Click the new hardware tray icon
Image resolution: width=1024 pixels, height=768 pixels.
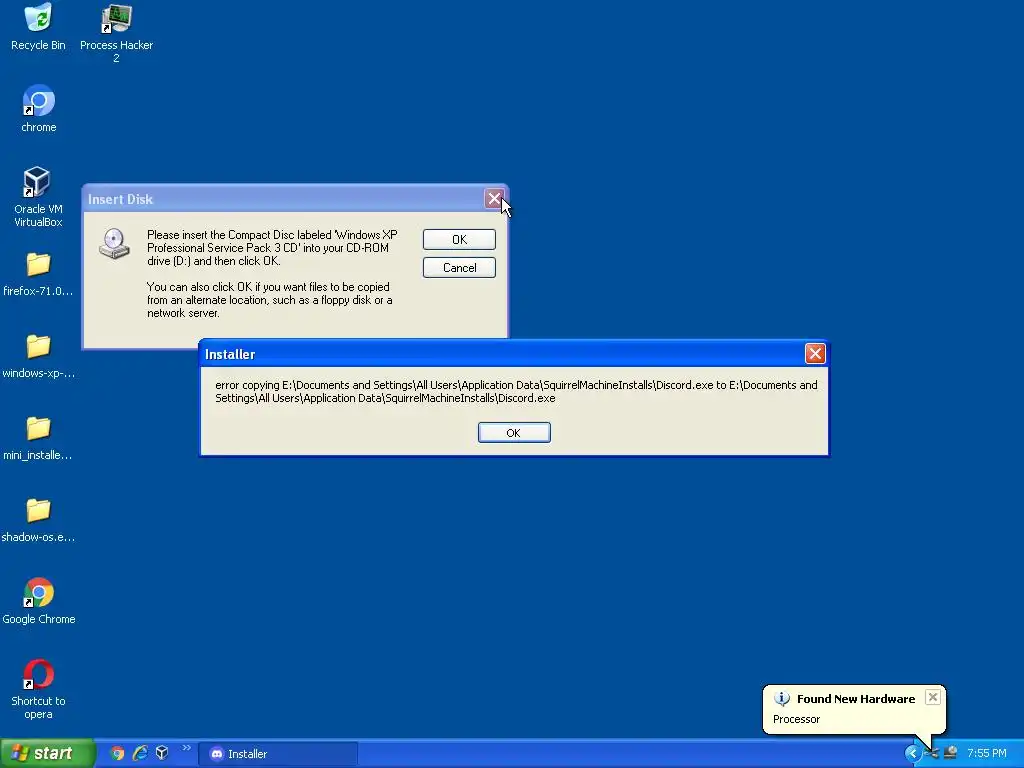pos(932,753)
